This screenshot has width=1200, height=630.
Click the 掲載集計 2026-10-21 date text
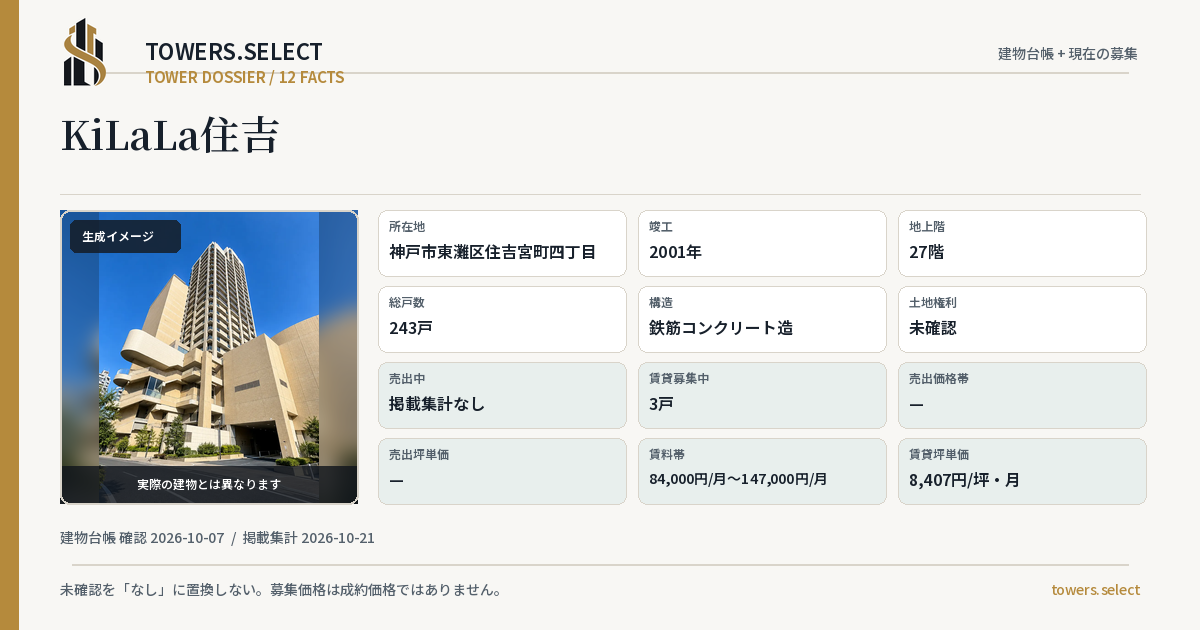[309, 538]
